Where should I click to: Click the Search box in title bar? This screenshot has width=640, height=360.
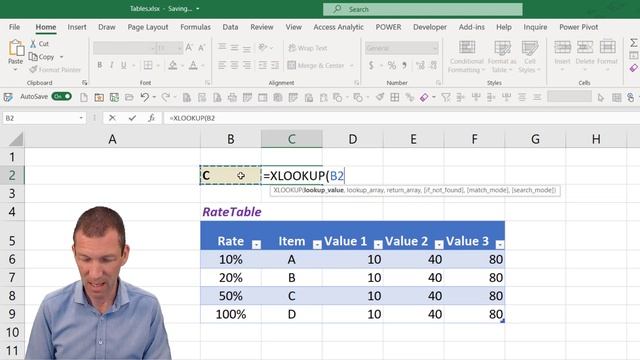coord(422,9)
